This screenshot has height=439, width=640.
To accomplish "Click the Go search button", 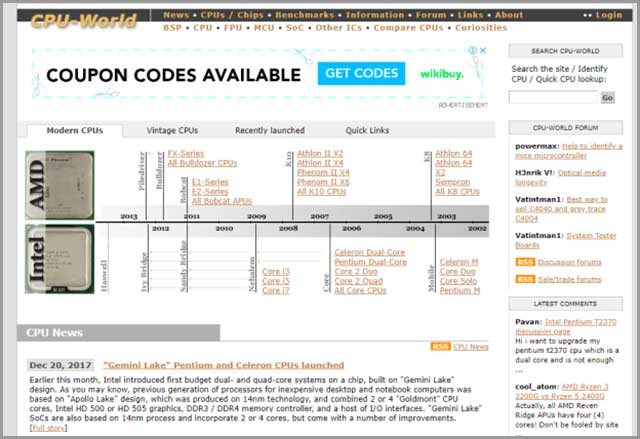I will tap(607, 98).
